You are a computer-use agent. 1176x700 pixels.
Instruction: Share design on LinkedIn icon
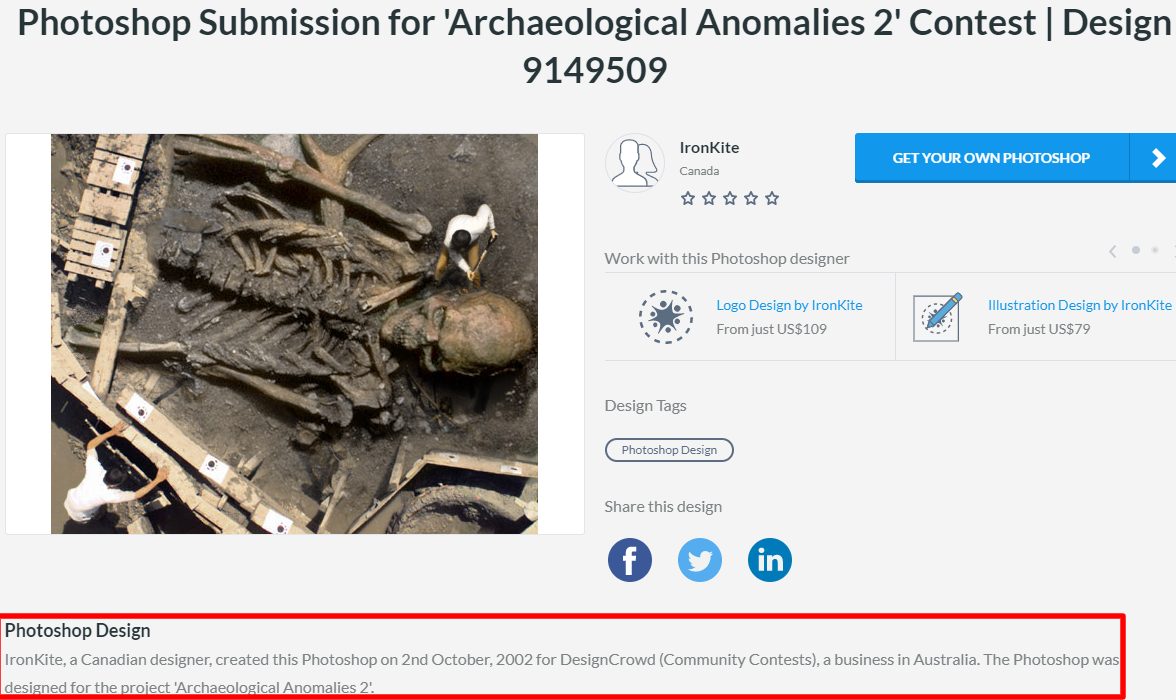770,560
